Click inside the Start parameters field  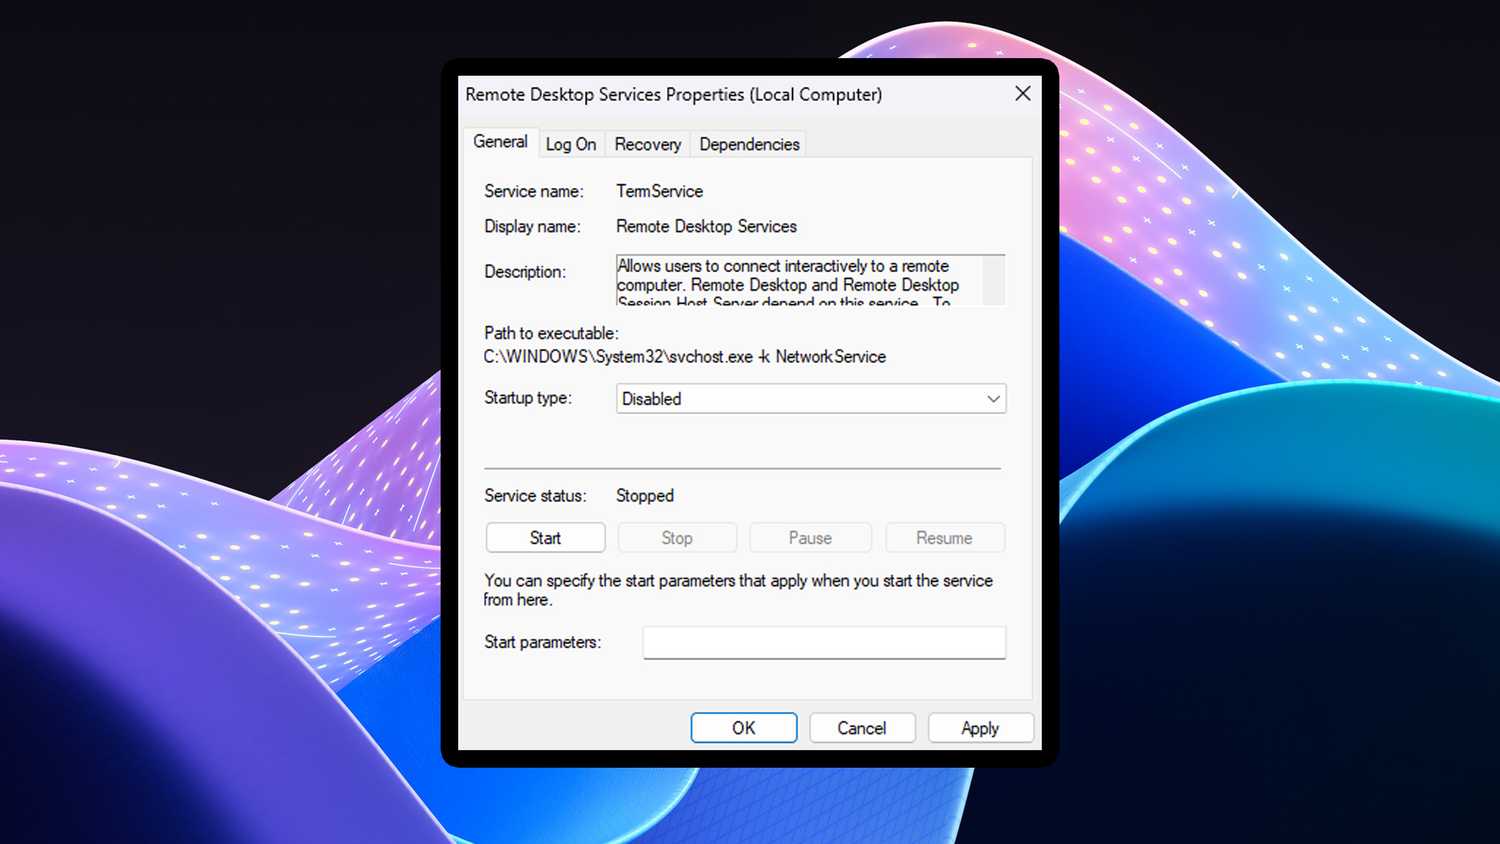823,642
